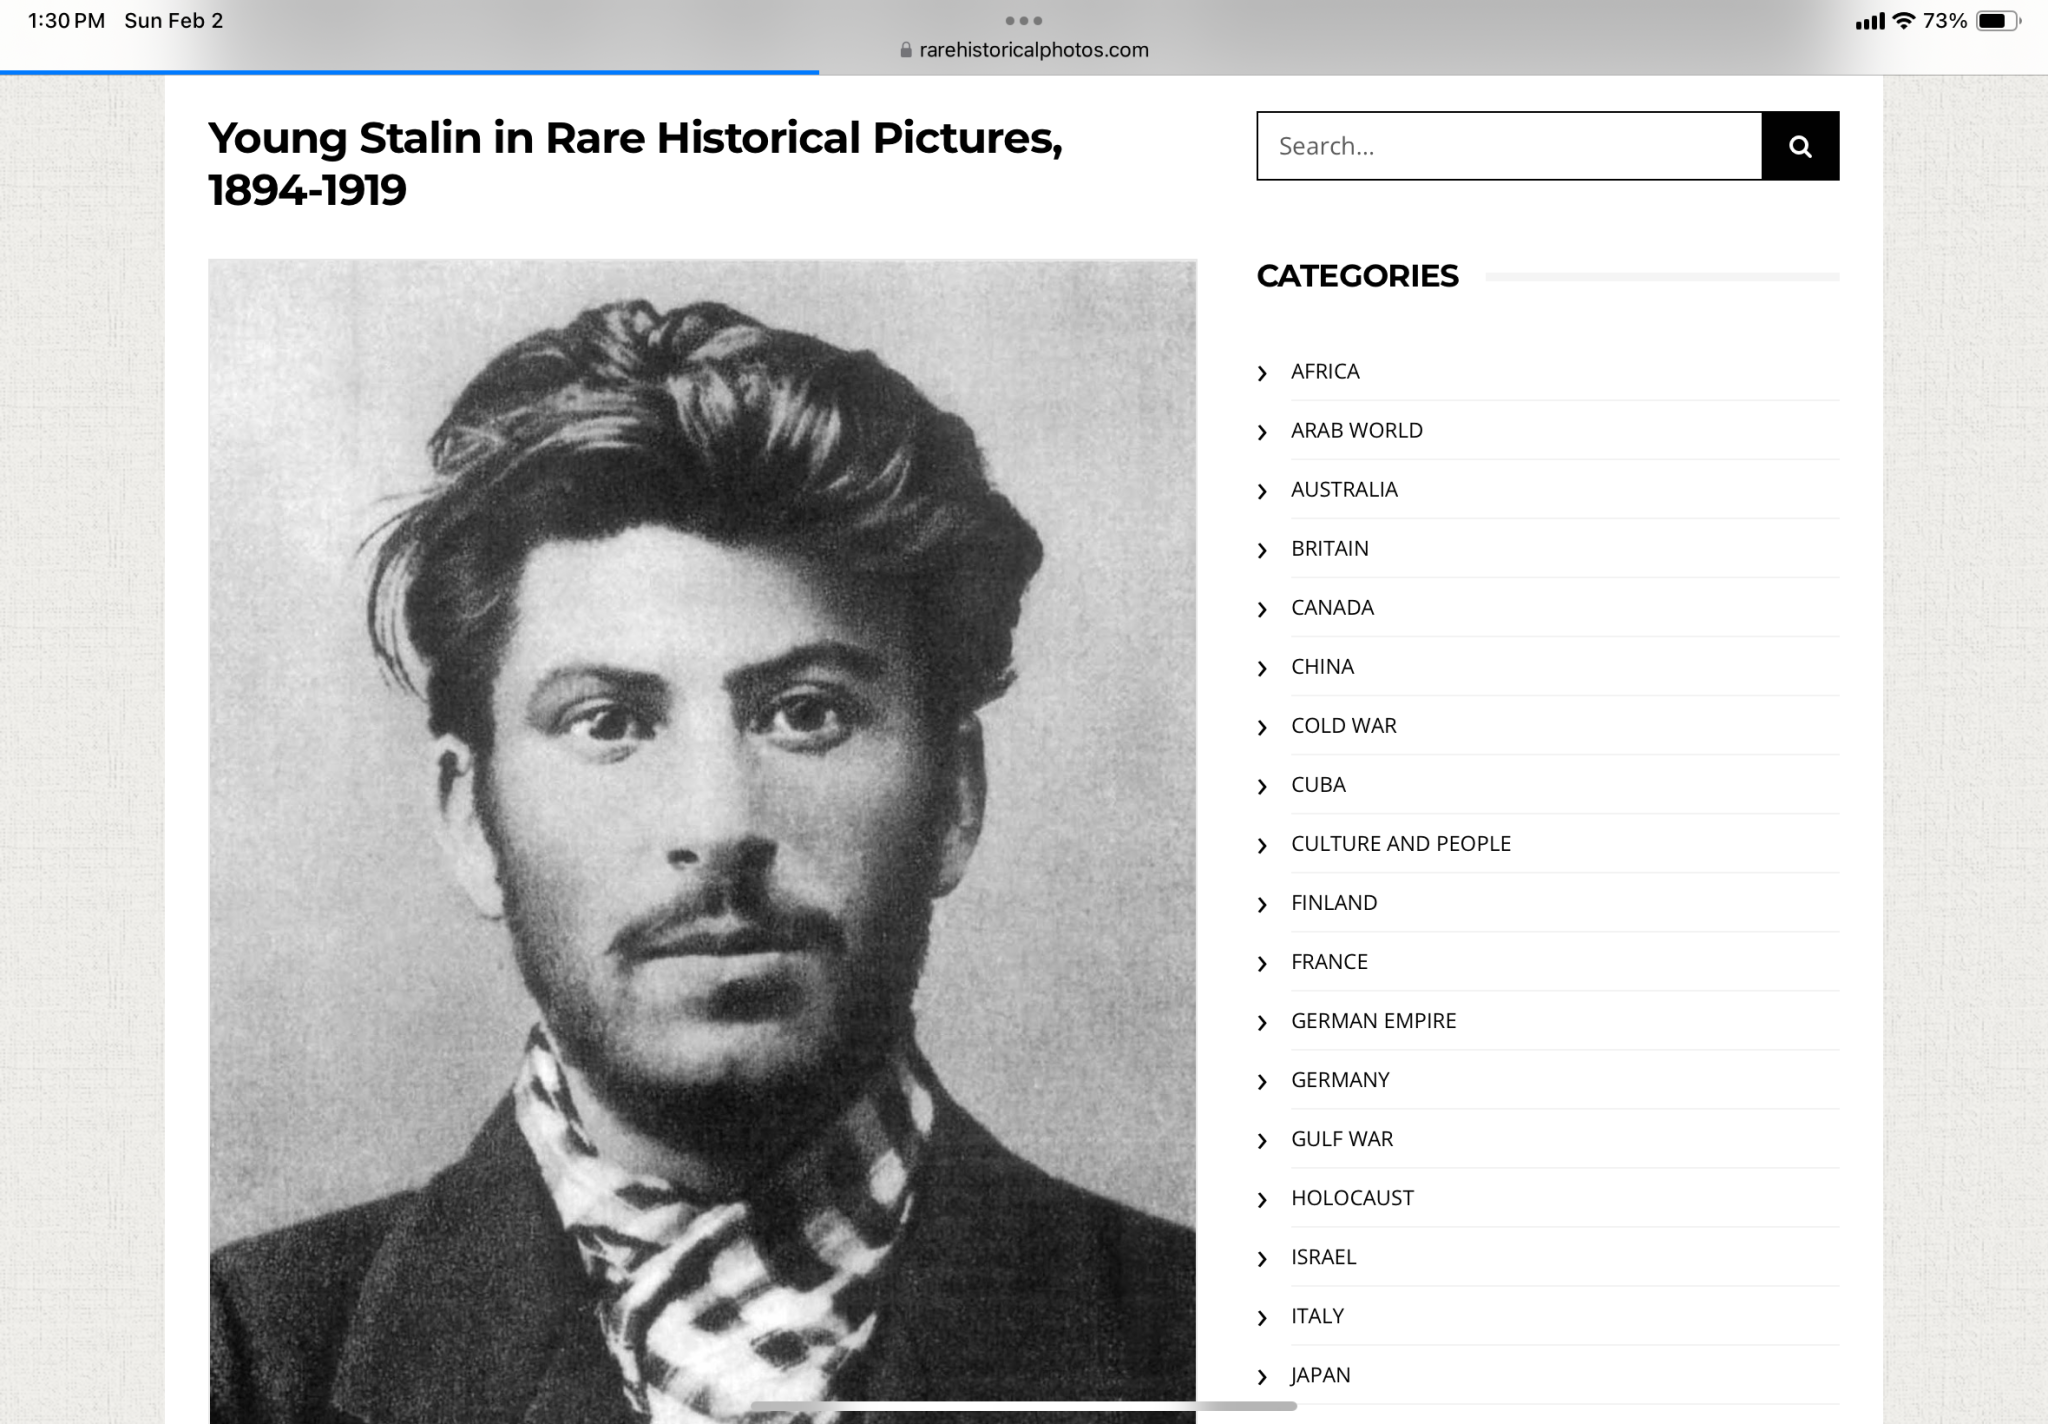The width and height of the screenshot is (2048, 1424).
Task: Click the chevron beside HOLOCAUST
Action: tap(1262, 1199)
